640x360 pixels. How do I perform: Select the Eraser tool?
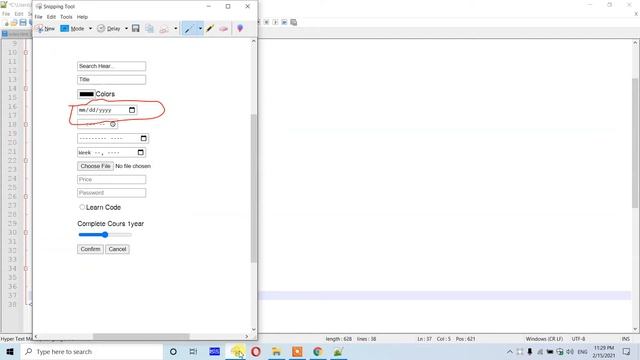tap(223, 29)
